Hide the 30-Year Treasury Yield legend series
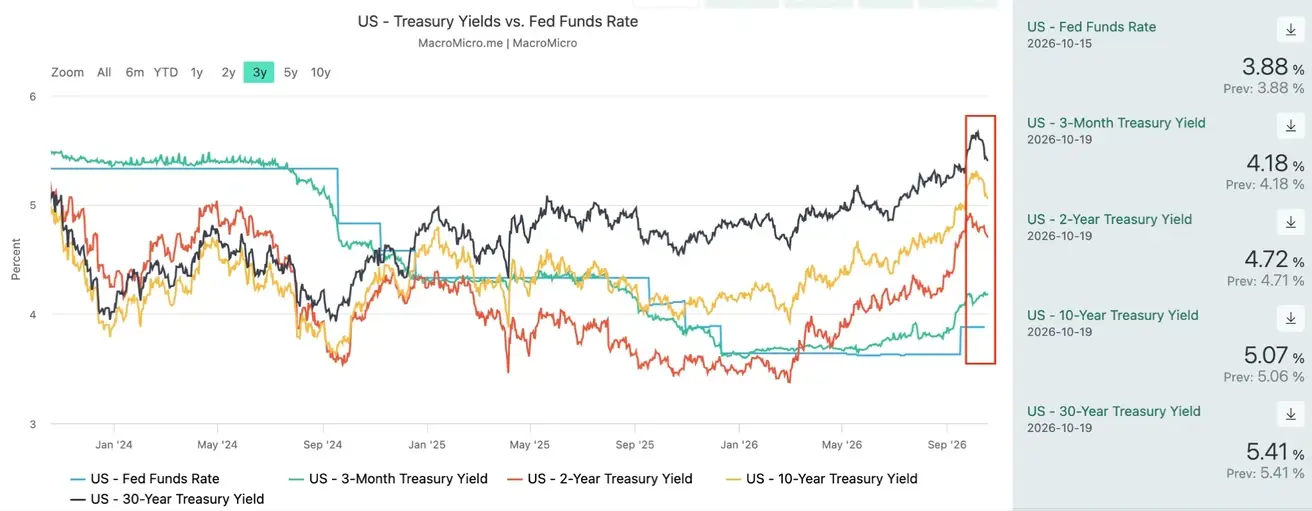The height and width of the screenshot is (511, 1312). click(x=167, y=498)
